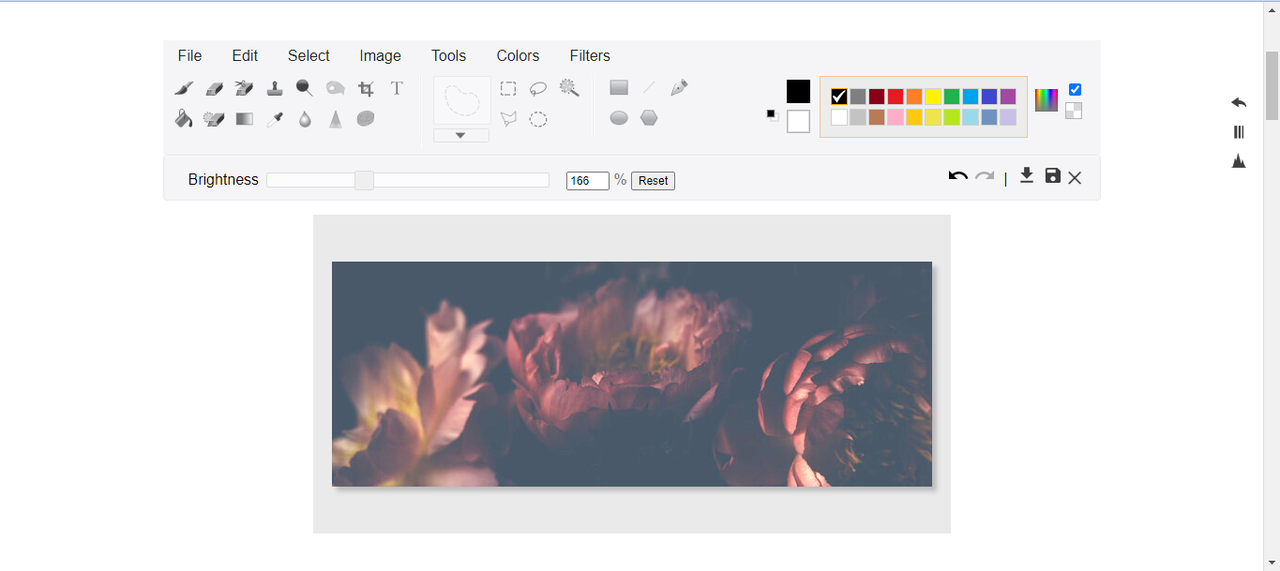Select the line drawing tool
Image resolution: width=1280 pixels, height=571 pixels.
[649, 88]
